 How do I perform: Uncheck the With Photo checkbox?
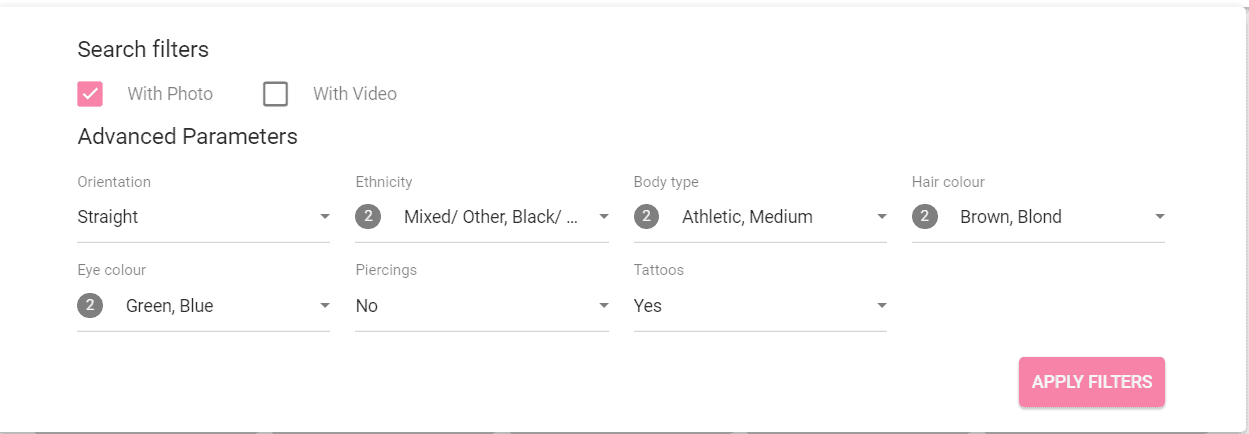90,94
